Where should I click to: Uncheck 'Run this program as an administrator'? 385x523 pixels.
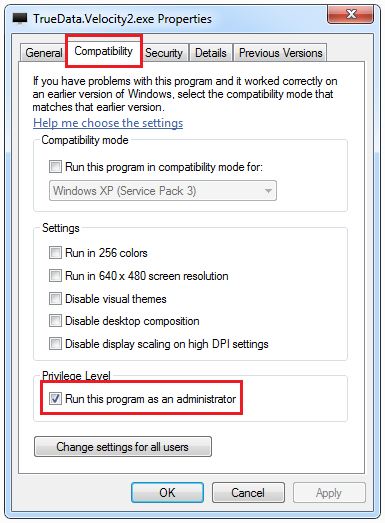pyautogui.click(x=55, y=398)
